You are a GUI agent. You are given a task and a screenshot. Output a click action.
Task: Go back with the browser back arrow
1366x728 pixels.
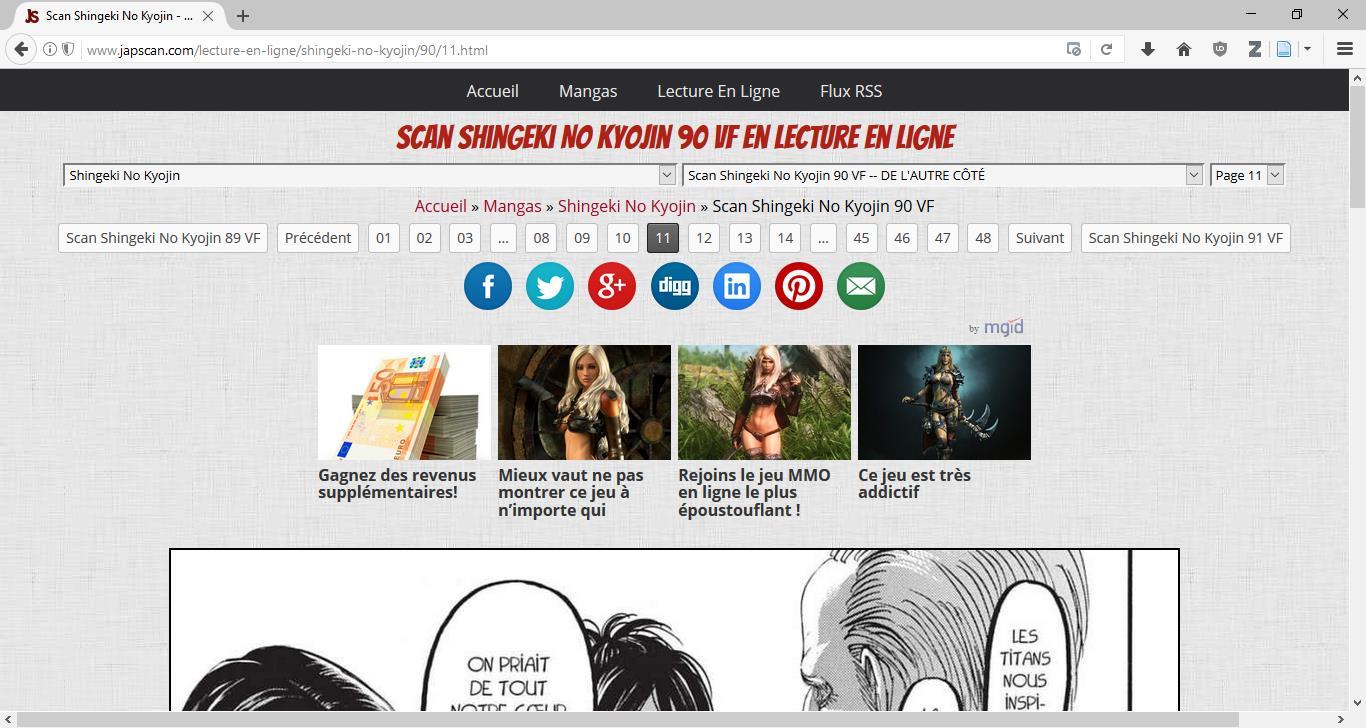tap(21, 49)
